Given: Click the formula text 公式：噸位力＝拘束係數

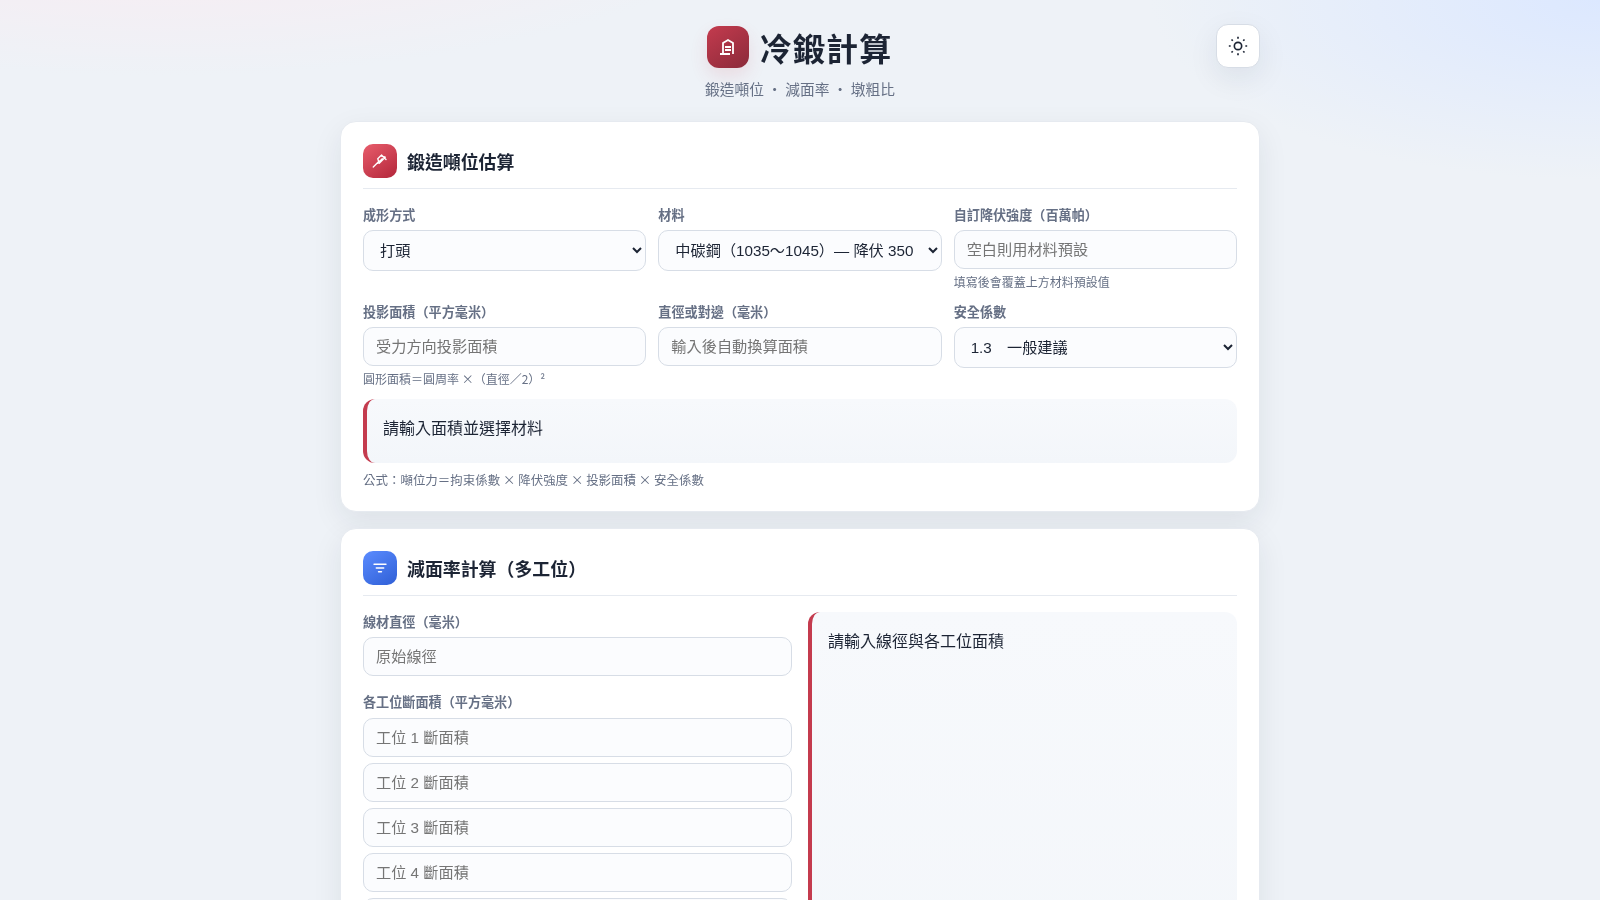Looking at the screenshot, I should (533, 480).
